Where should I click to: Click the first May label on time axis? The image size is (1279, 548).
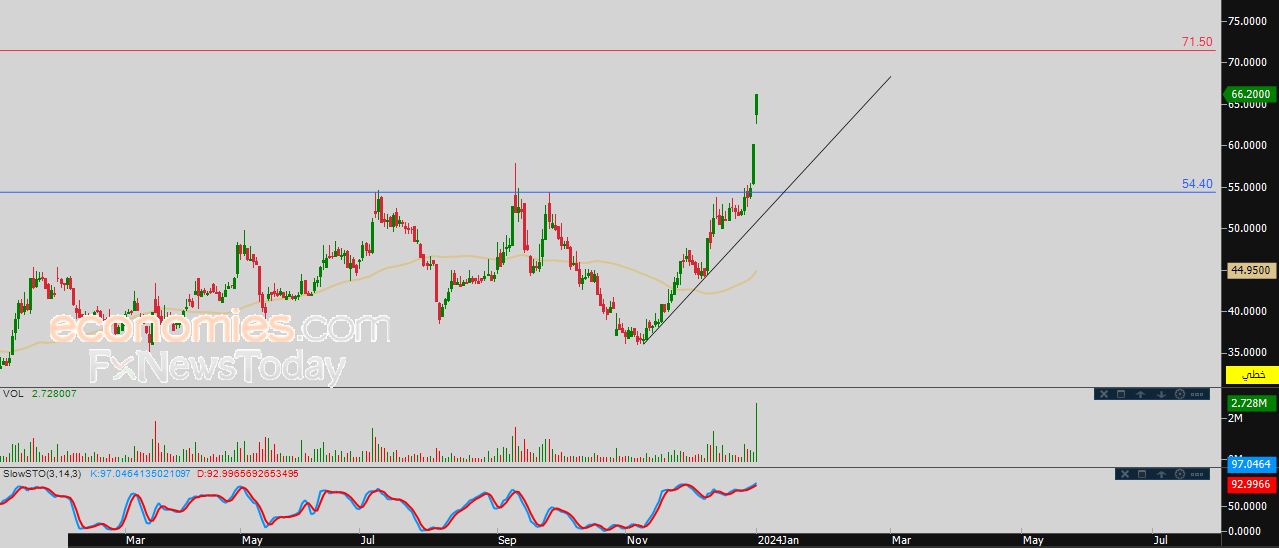pyautogui.click(x=252, y=540)
